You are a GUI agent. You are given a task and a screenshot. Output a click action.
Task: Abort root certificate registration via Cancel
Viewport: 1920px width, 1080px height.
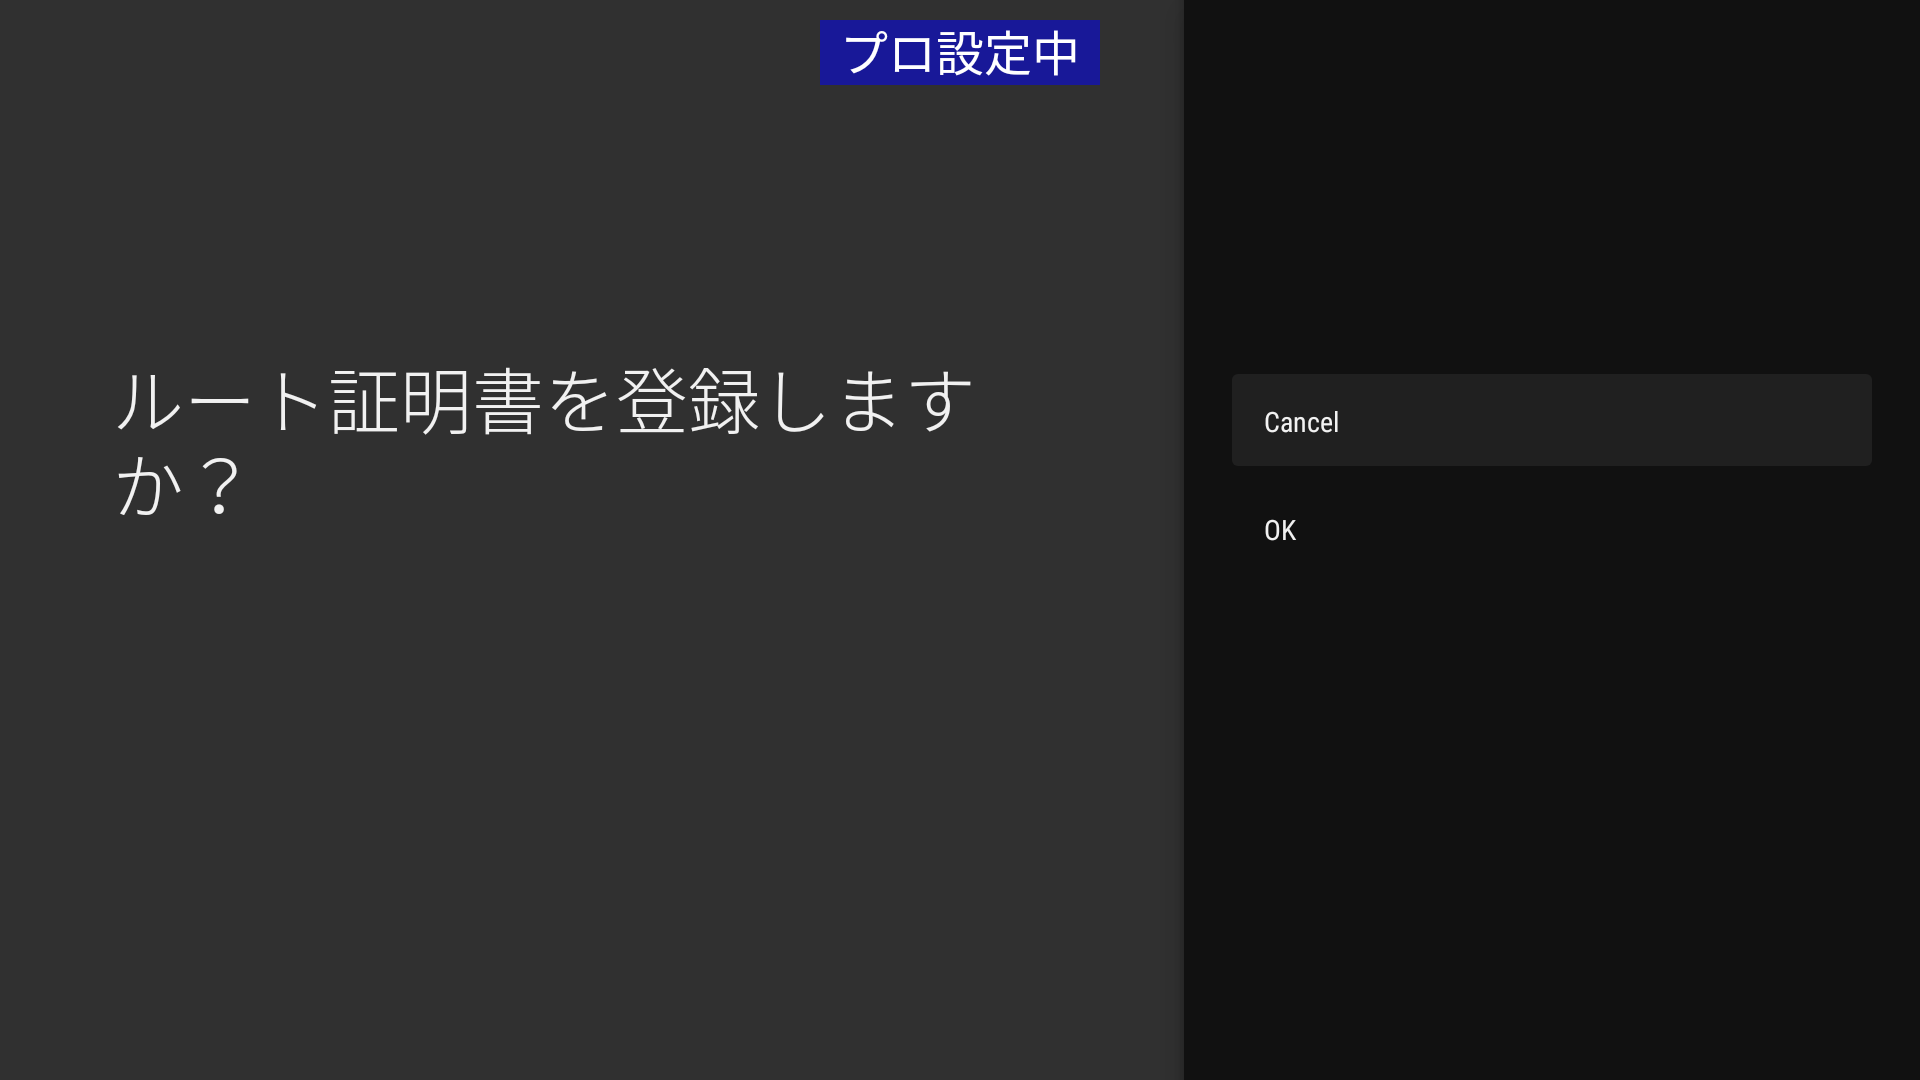(x=1550, y=421)
